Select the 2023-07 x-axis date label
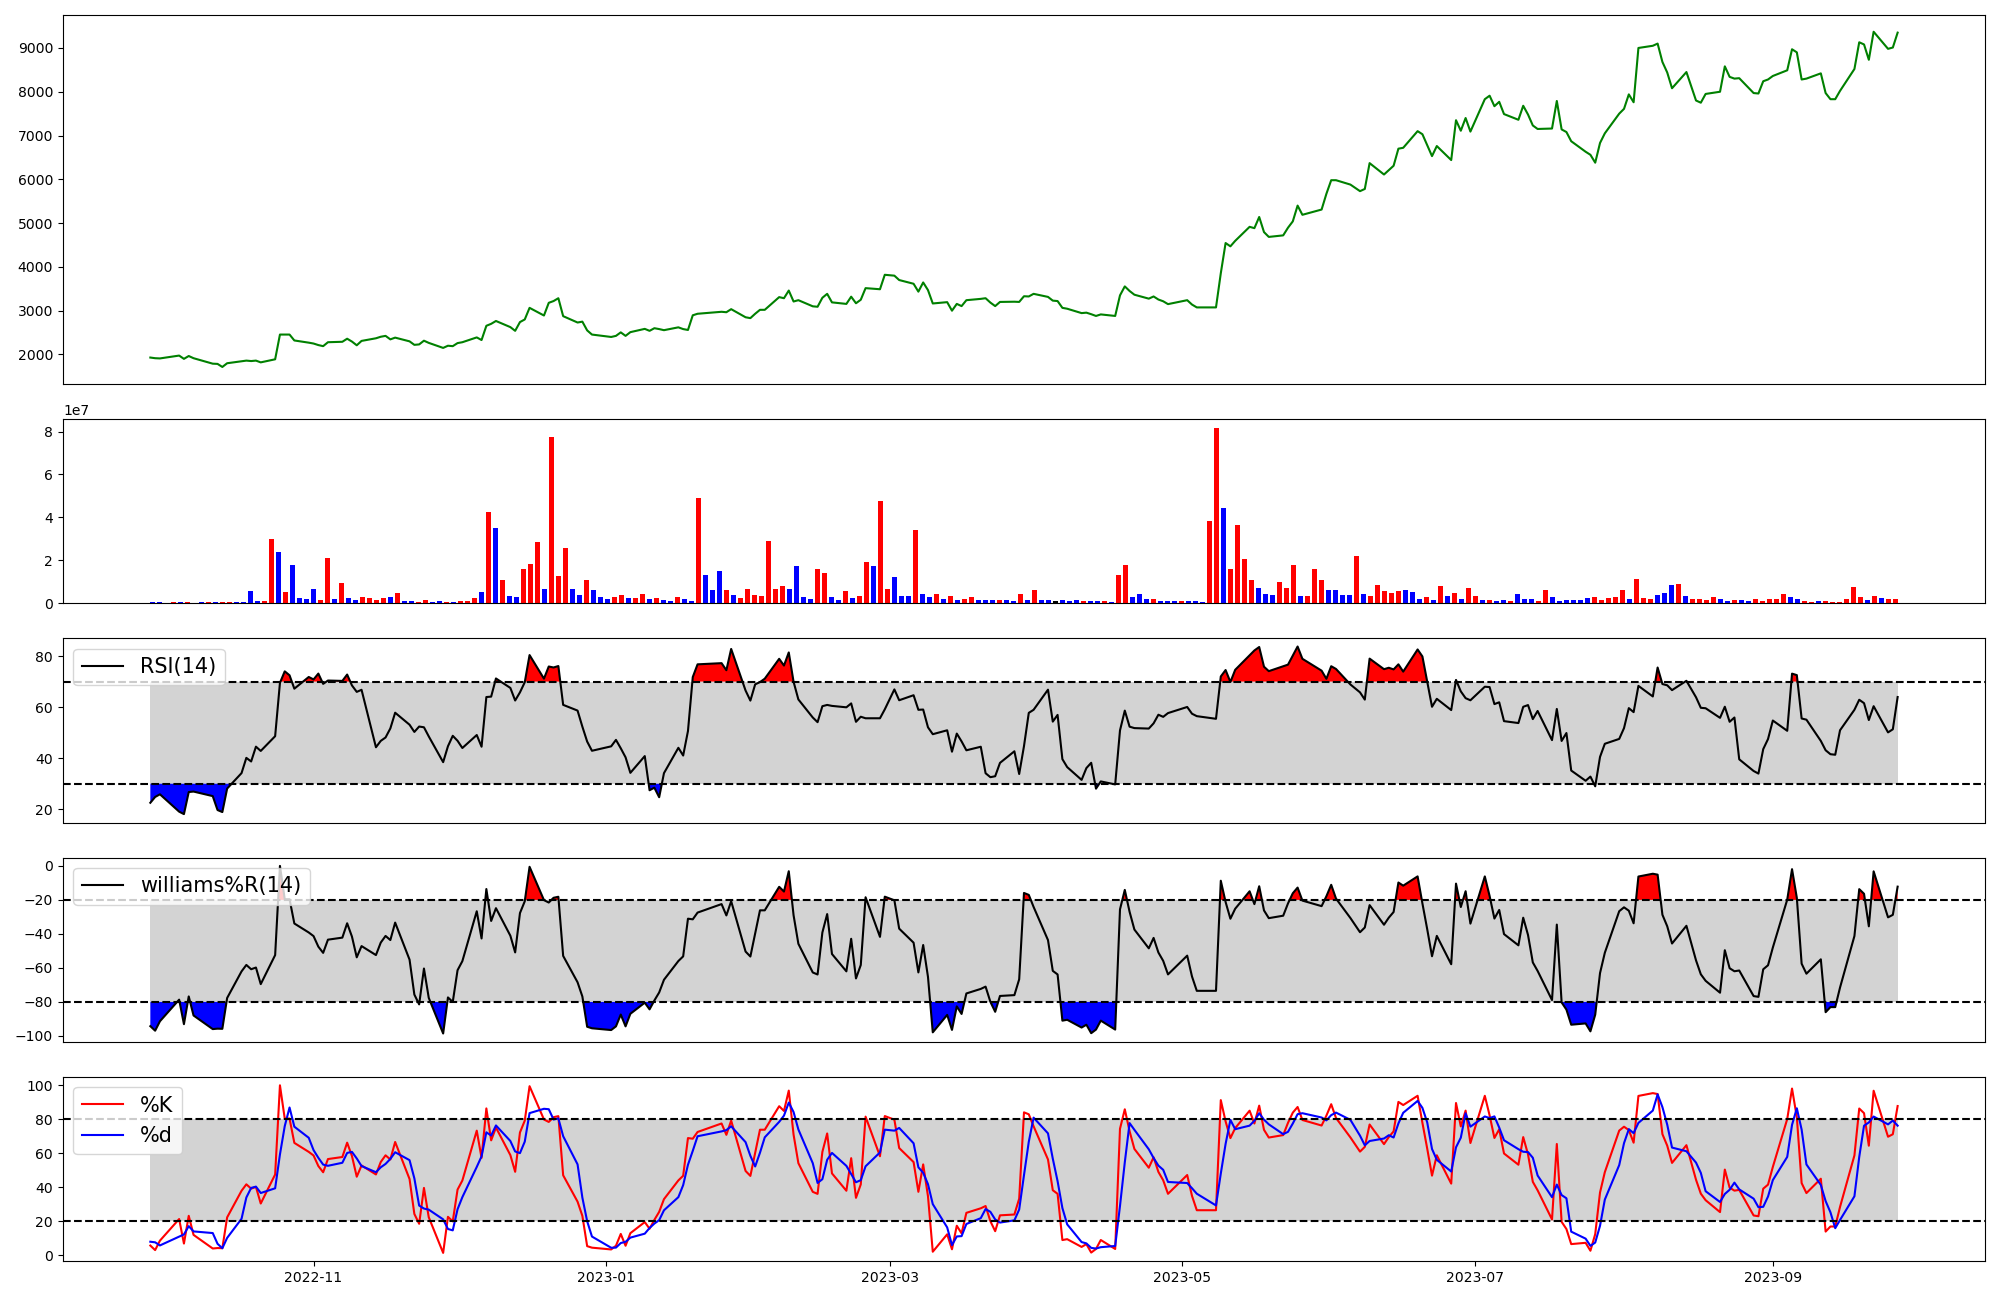This screenshot has height=1300, width=2000. (x=1475, y=1277)
